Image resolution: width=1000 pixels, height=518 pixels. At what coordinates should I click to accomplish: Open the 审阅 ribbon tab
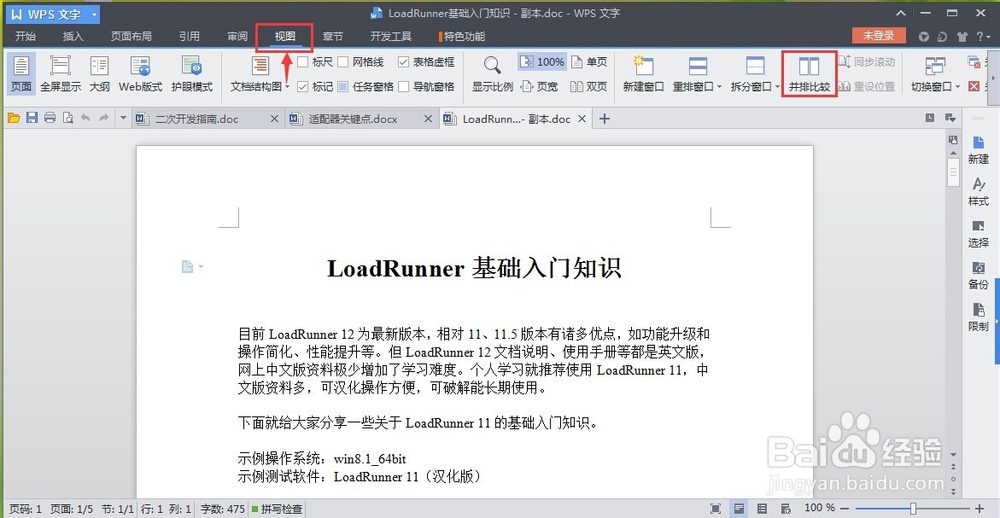237,36
